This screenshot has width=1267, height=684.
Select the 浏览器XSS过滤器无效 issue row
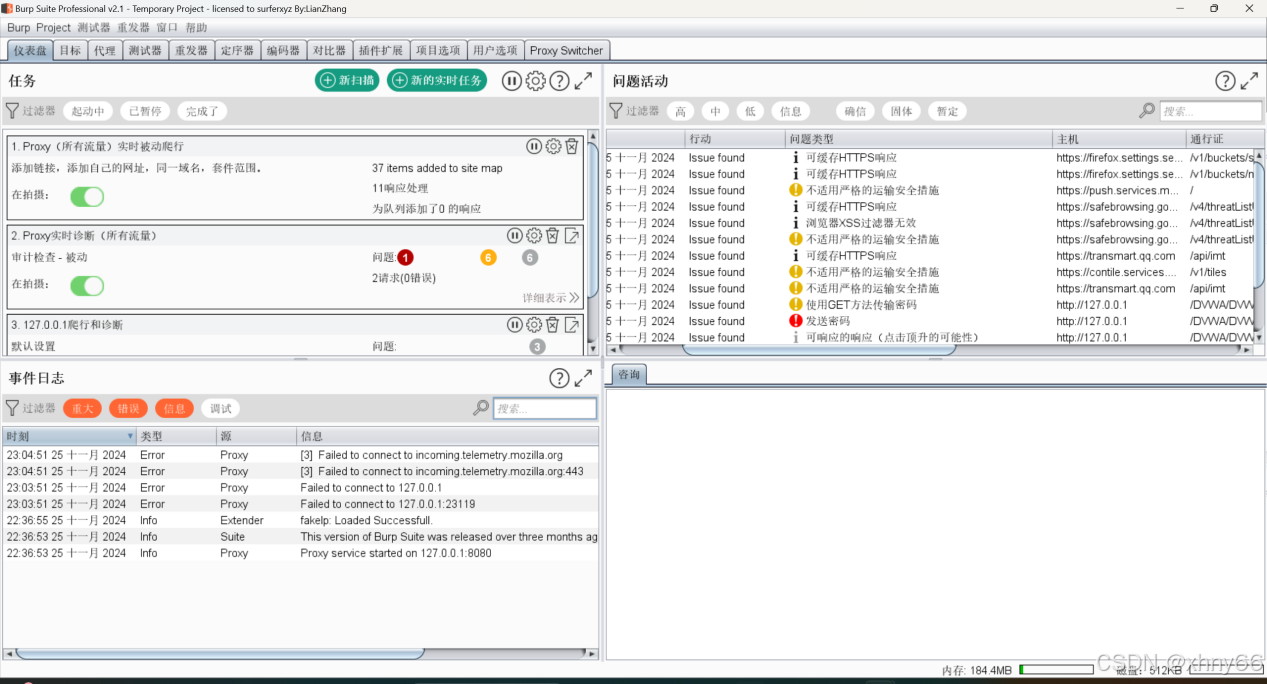[929, 223]
